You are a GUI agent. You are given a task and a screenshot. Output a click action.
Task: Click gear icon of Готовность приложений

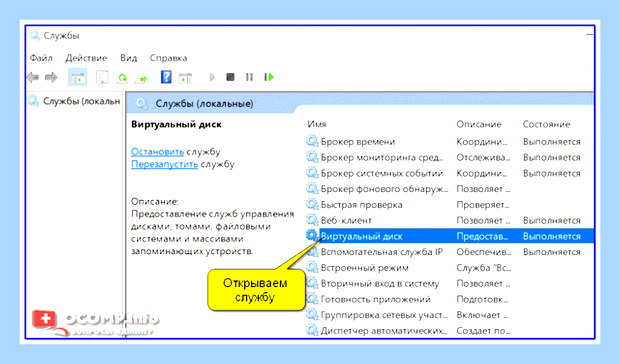tap(312, 299)
